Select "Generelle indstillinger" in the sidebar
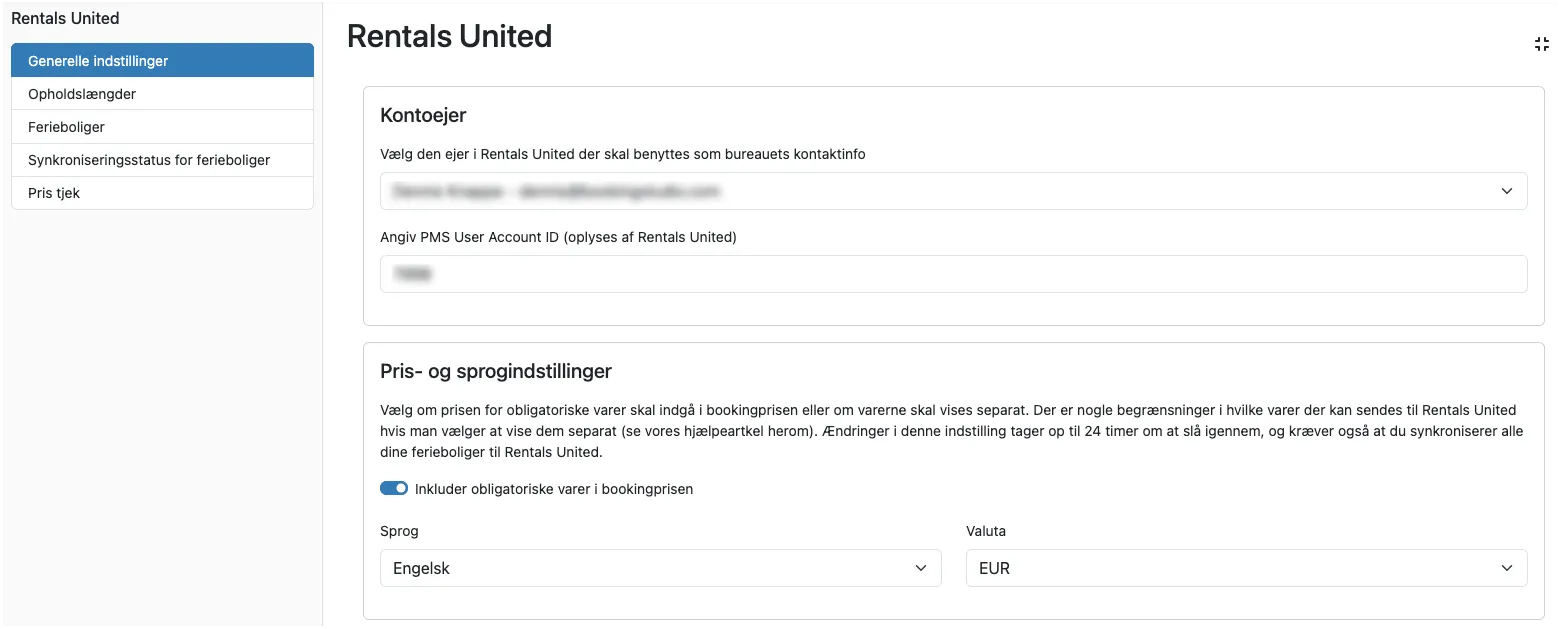The width and height of the screenshot is (1560, 629). pos(100,60)
